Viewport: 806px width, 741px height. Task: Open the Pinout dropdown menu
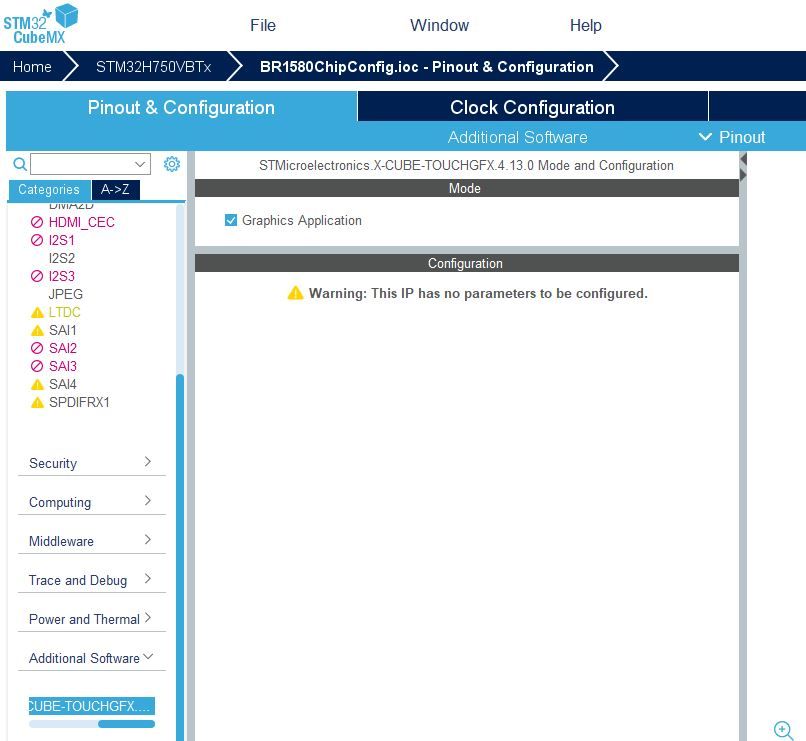(732, 137)
